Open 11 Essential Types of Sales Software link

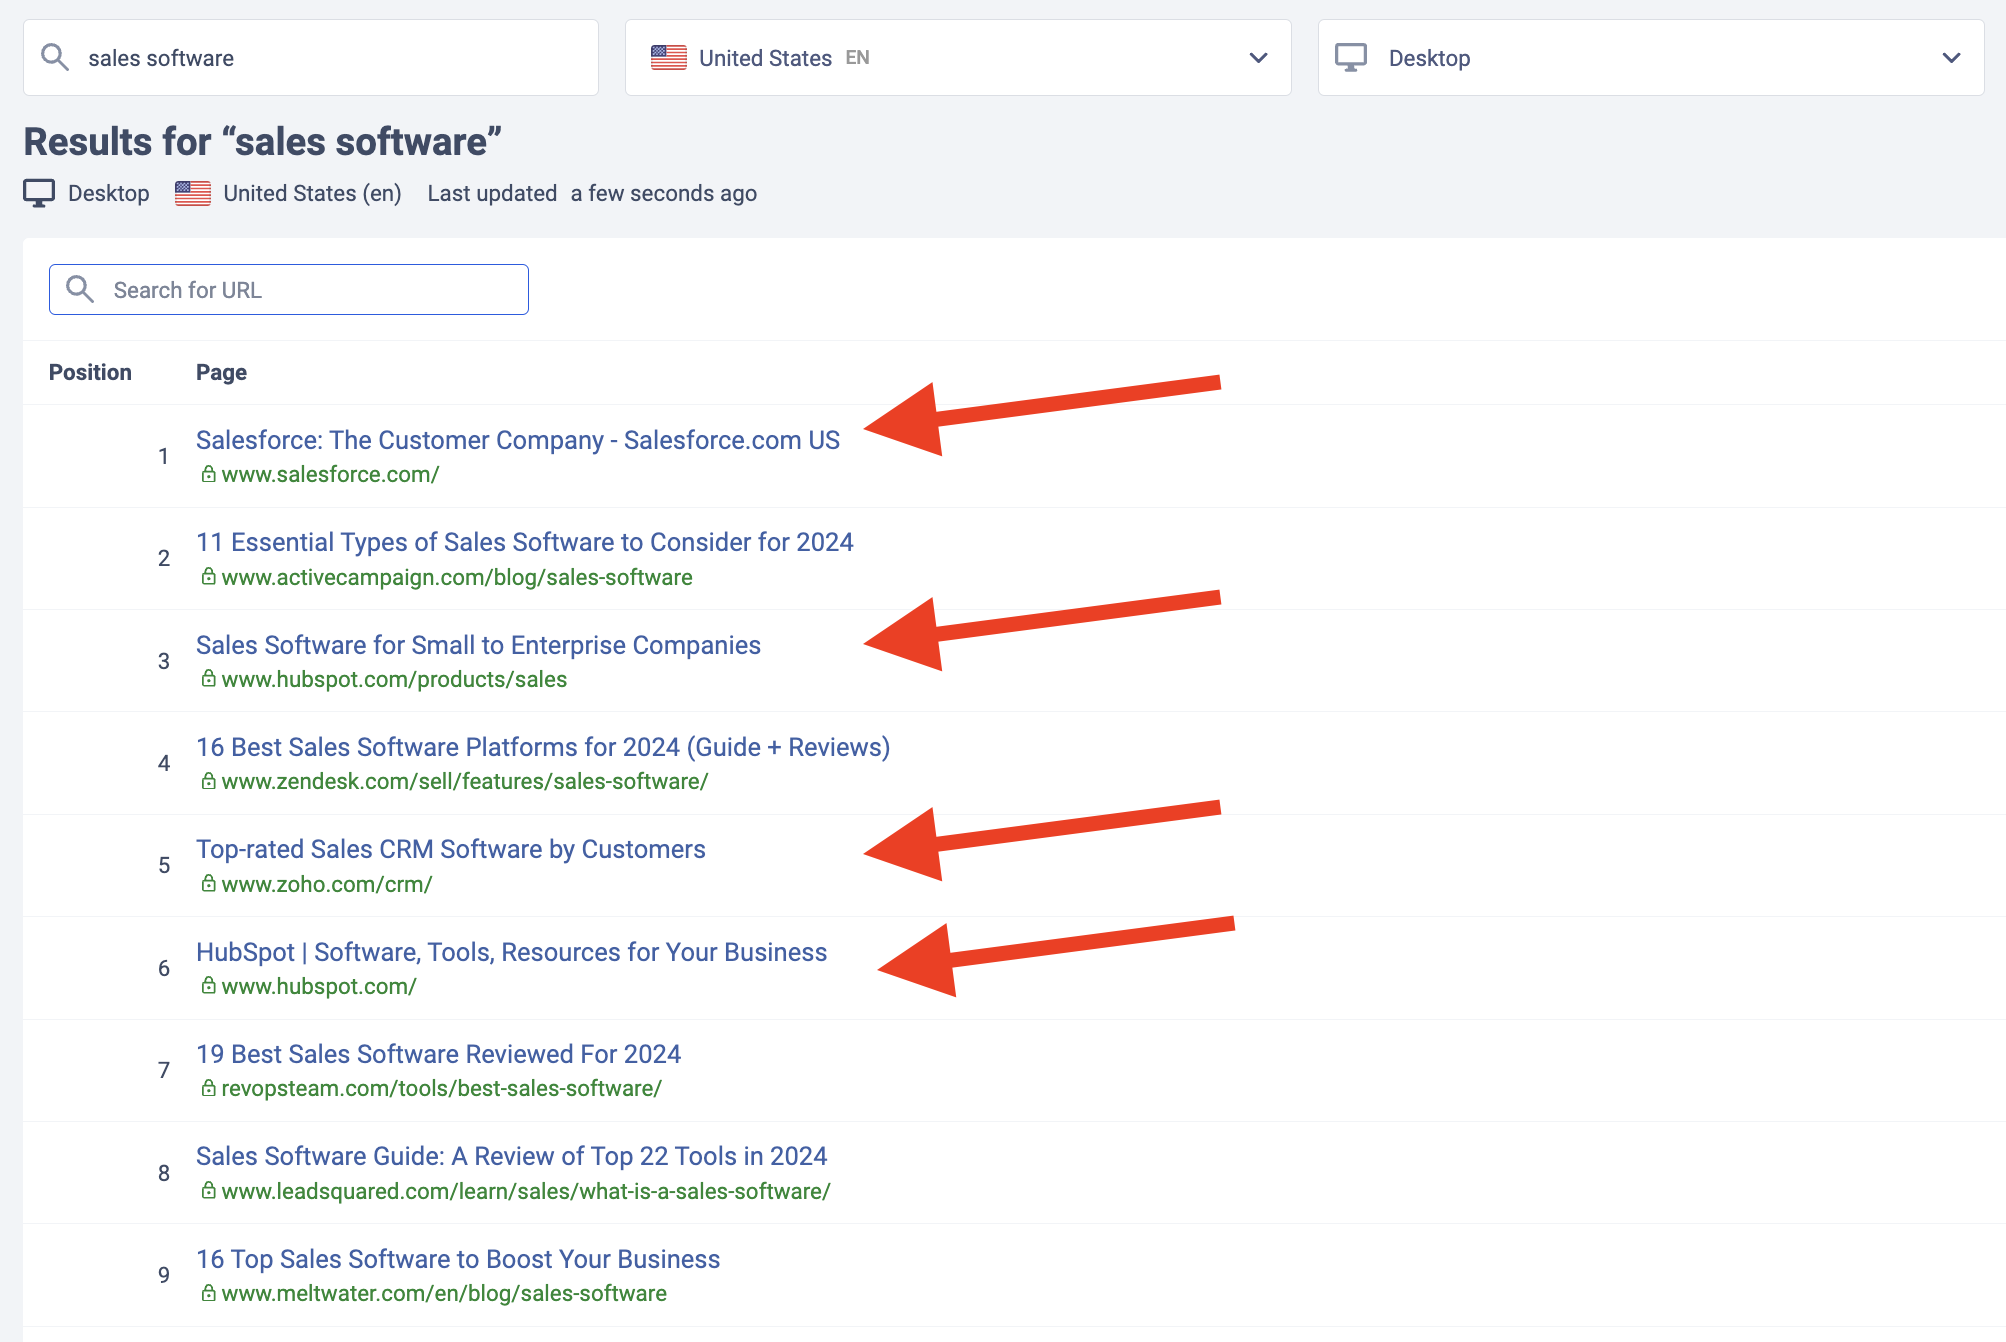click(x=524, y=542)
